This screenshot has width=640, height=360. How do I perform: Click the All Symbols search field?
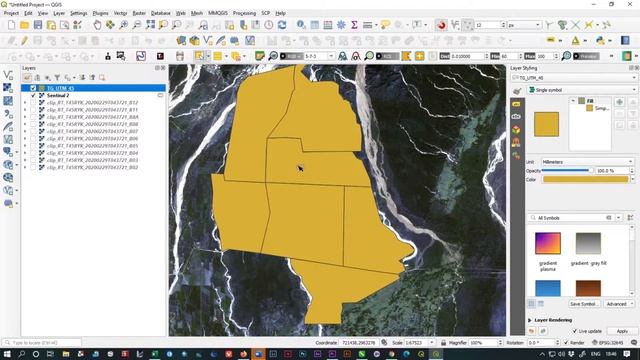[x=571, y=218]
